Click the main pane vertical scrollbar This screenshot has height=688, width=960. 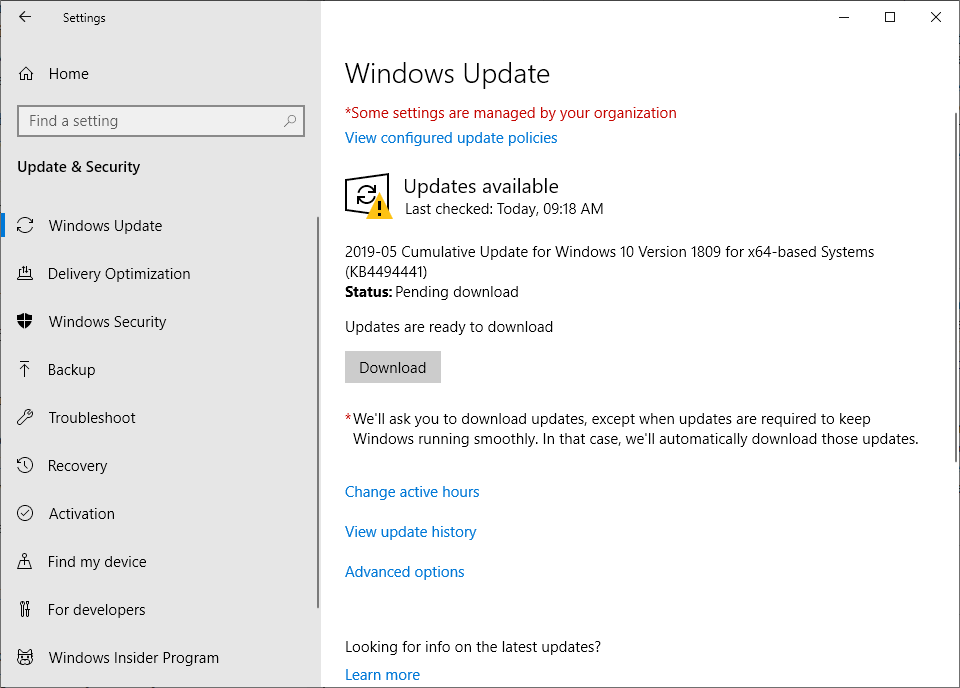coord(956,288)
